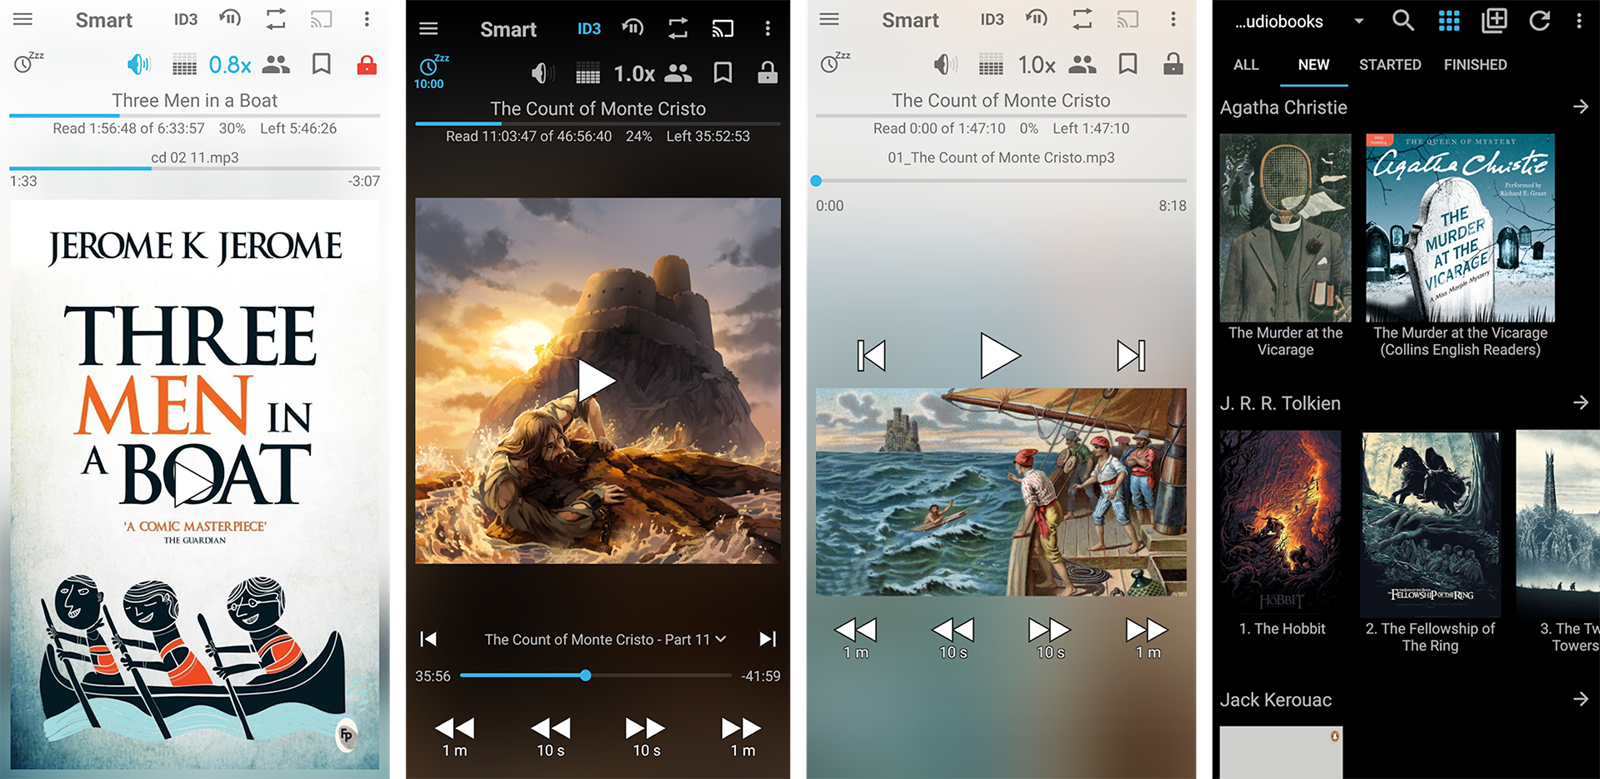Open the sleep timer showing 10:00
This screenshot has height=779, width=1600.
click(431, 71)
